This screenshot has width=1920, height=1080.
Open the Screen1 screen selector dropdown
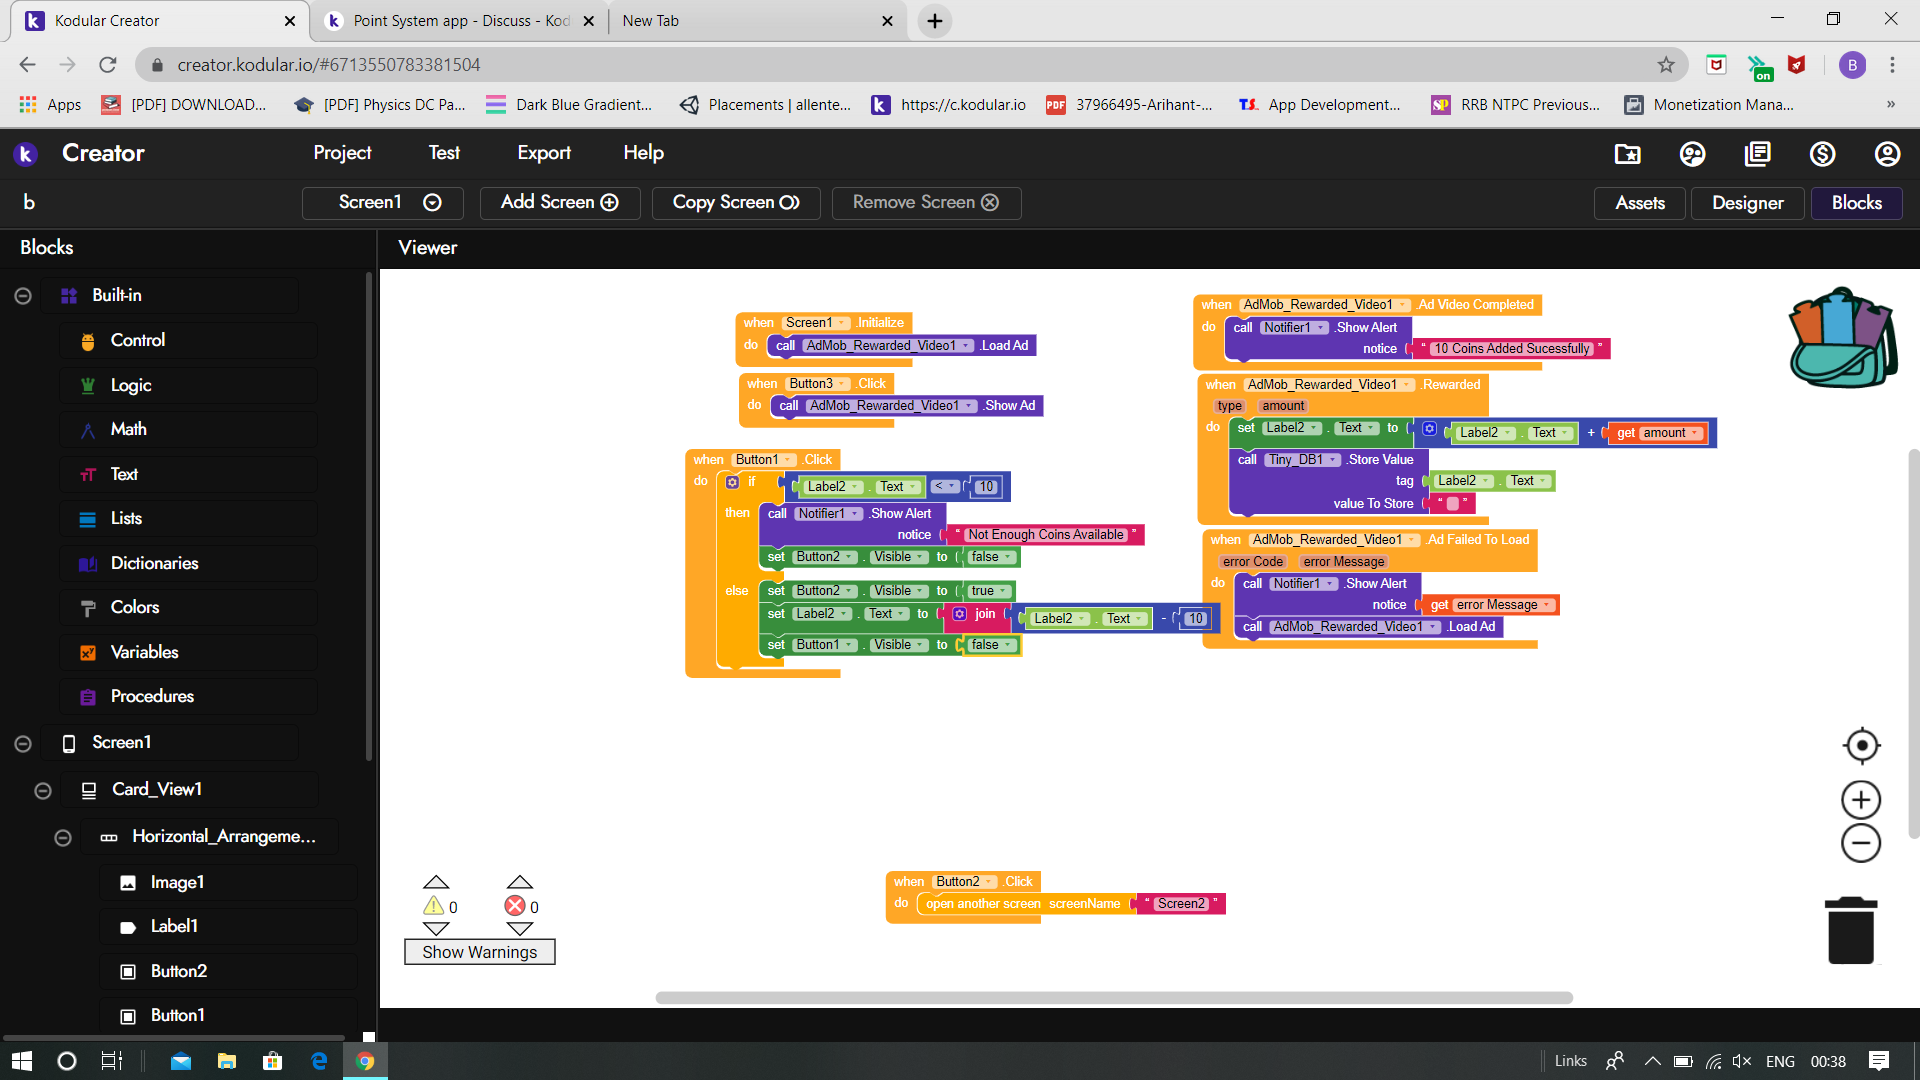383,203
